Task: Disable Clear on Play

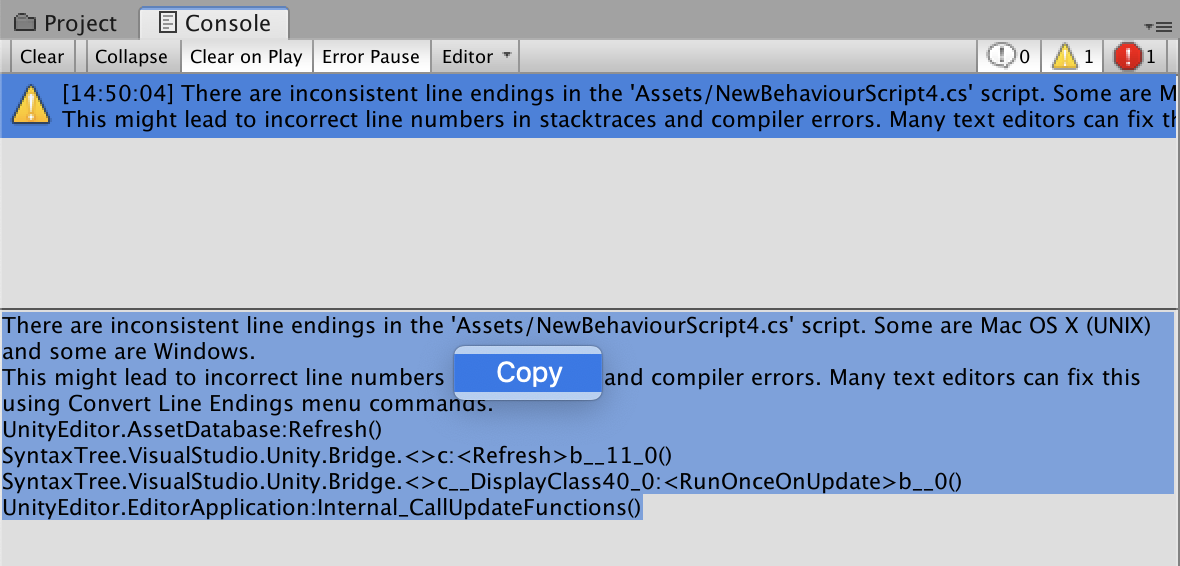Action: (x=246, y=56)
